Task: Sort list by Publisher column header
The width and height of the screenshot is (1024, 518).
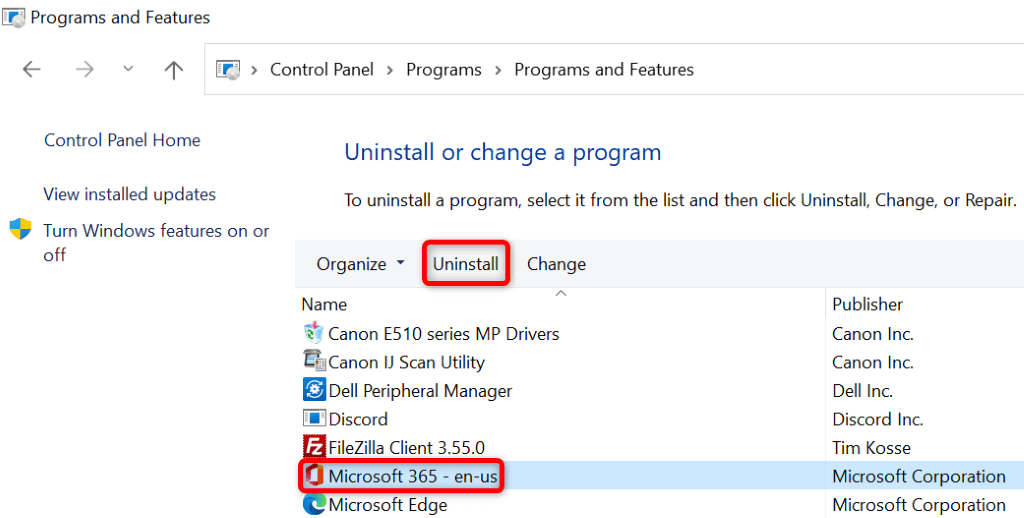Action: click(867, 304)
